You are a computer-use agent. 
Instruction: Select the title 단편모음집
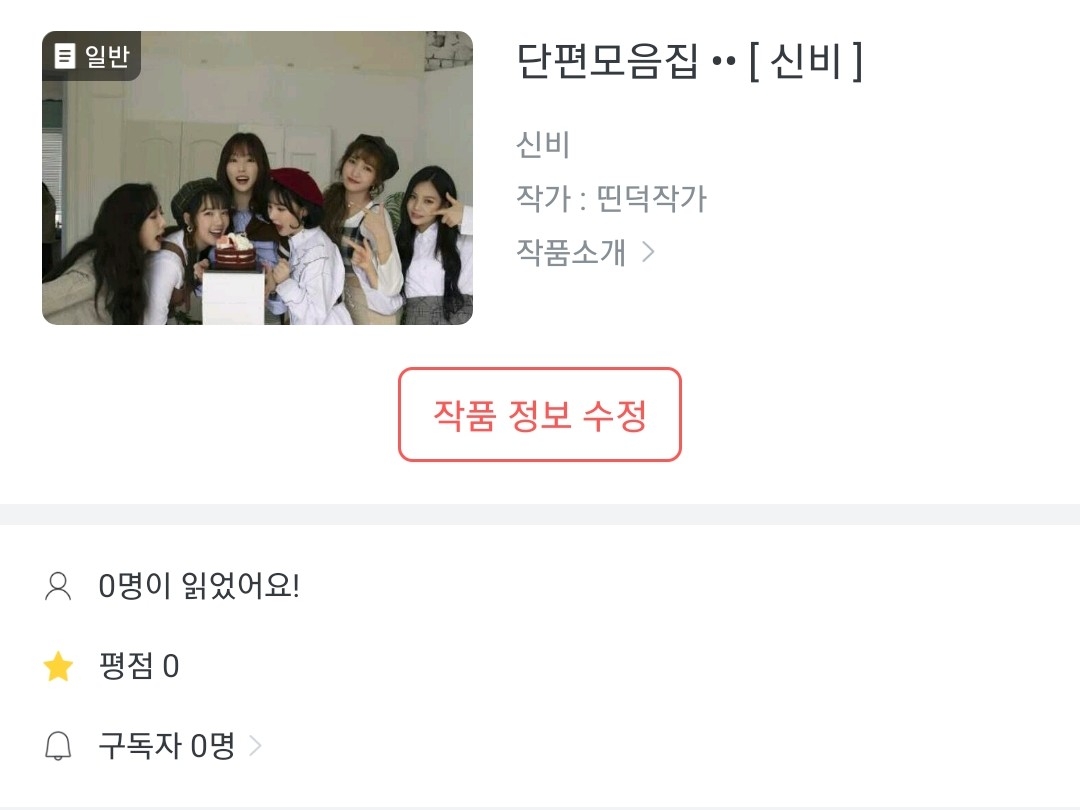608,62
